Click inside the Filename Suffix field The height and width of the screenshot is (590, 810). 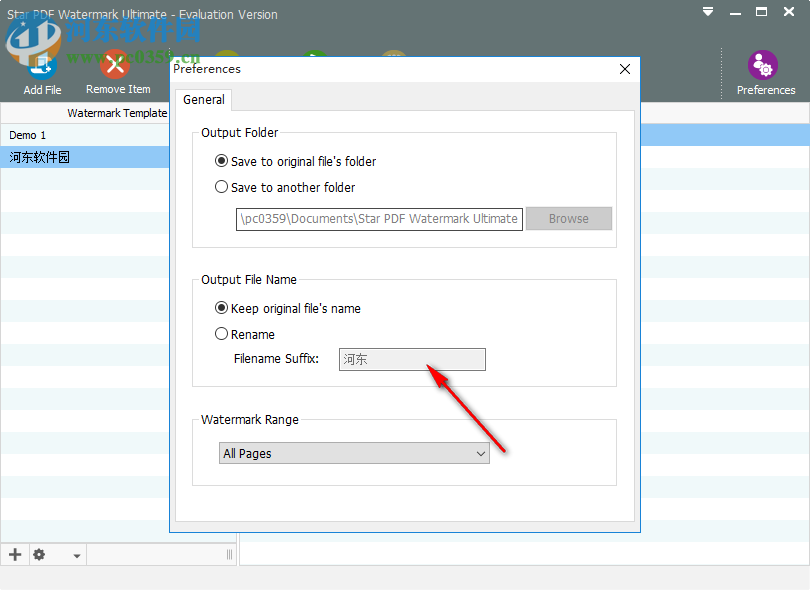pos(411,359)
